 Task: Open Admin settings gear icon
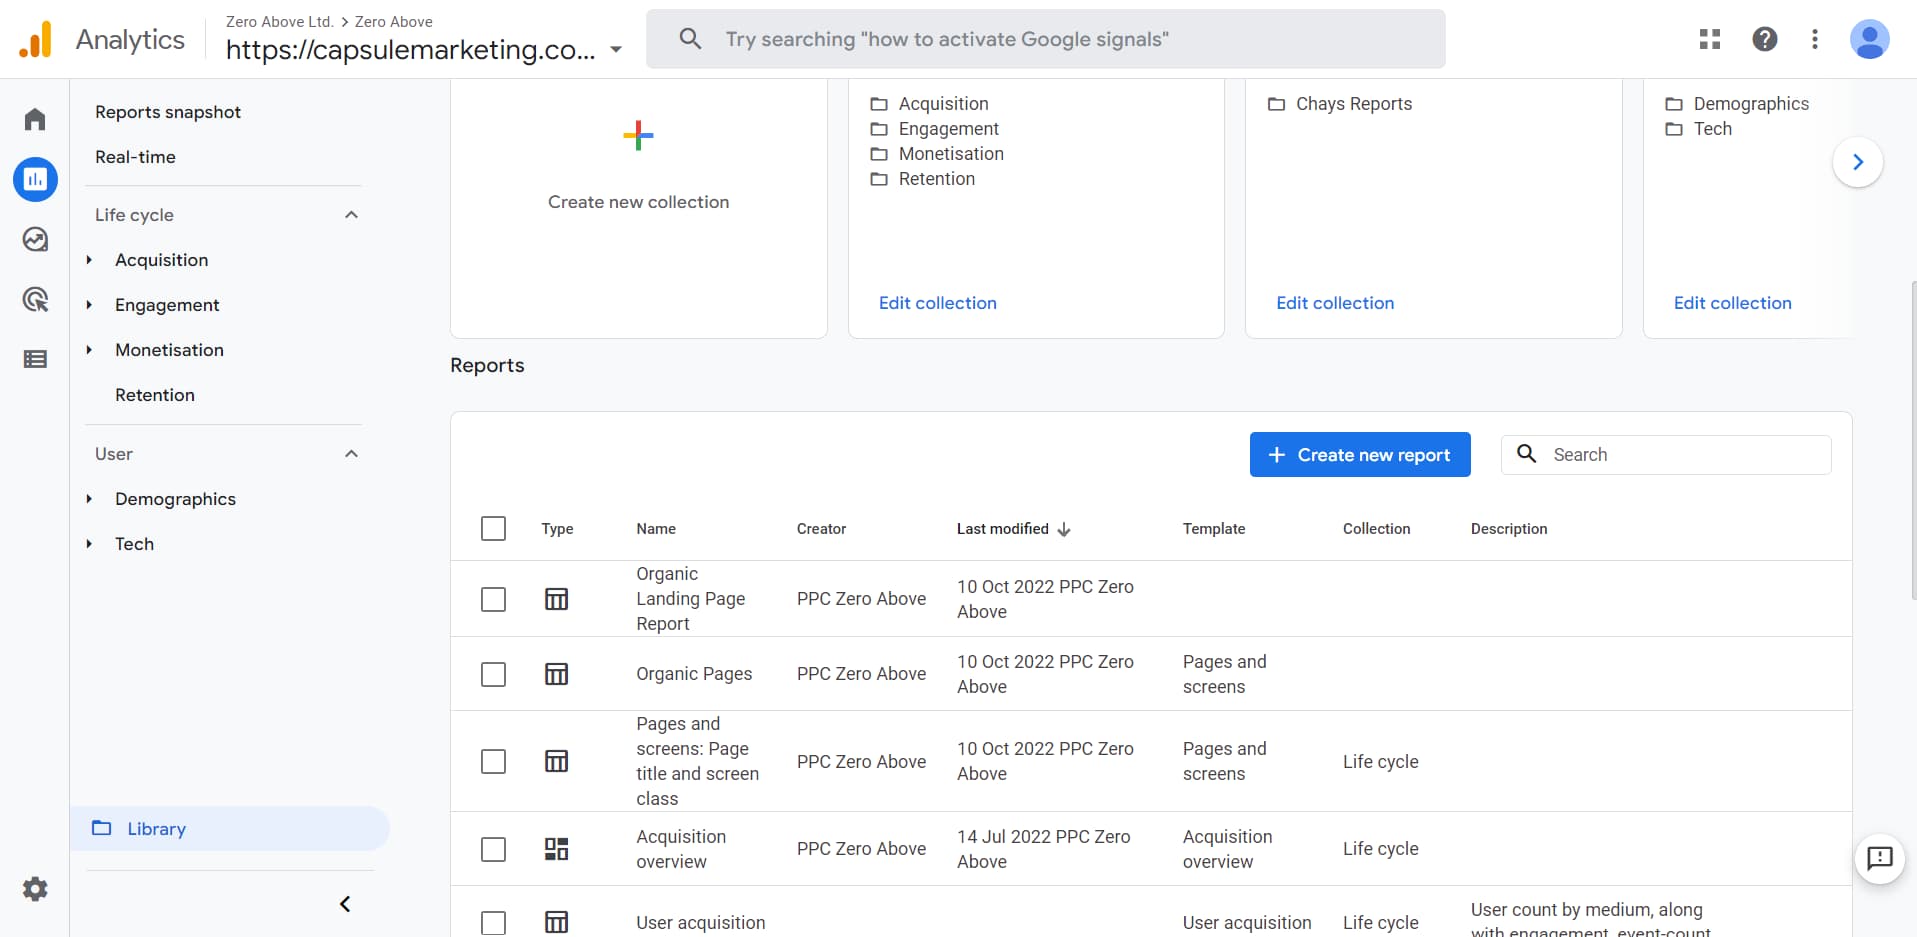35,889
